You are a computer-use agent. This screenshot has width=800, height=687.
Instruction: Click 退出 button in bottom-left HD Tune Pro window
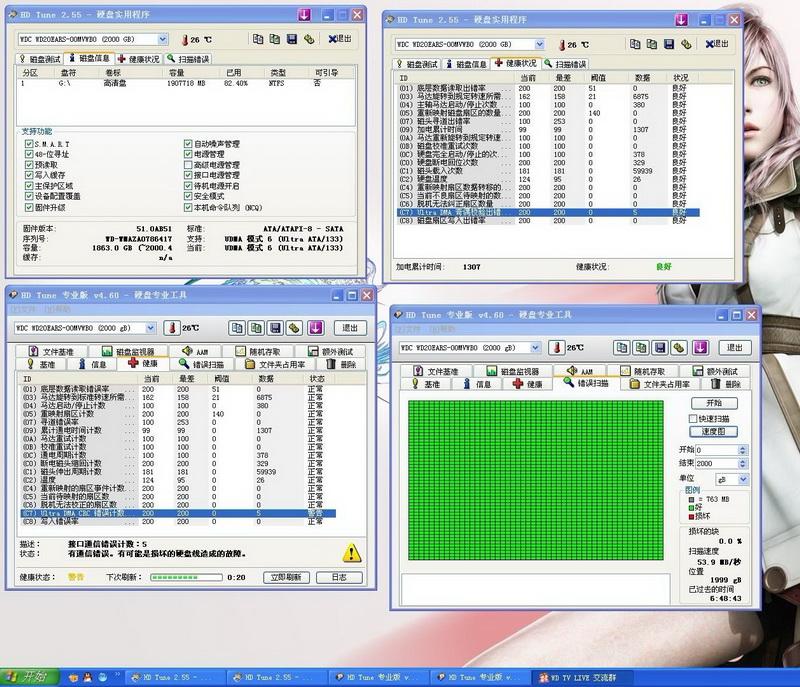pyautogui.click(x=349, y=327)
